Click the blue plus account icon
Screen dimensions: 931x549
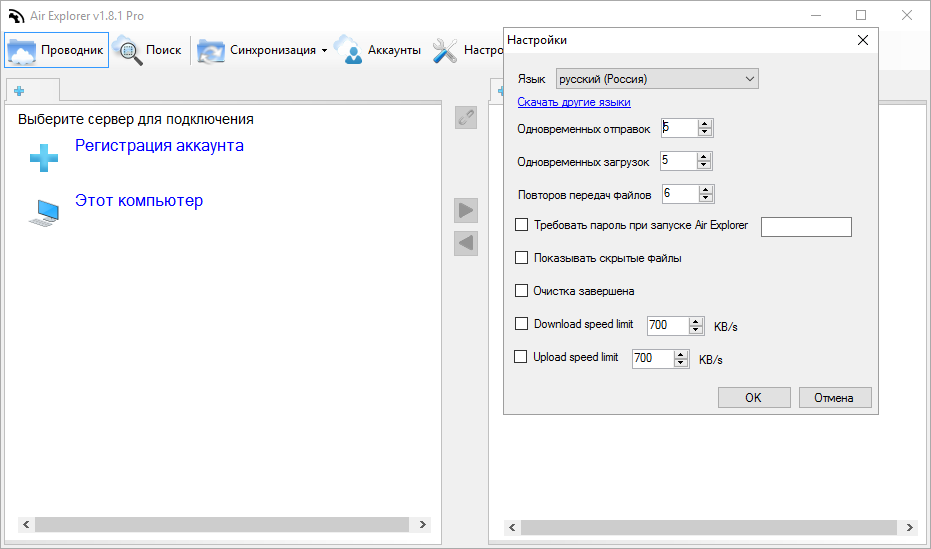[x=44, y=158]
